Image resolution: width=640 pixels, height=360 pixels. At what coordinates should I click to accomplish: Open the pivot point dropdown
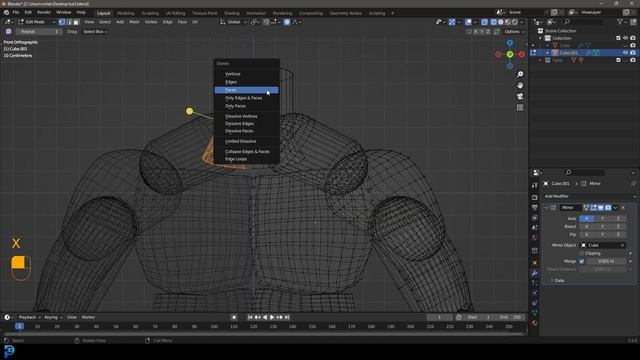[x=255, y=22]
